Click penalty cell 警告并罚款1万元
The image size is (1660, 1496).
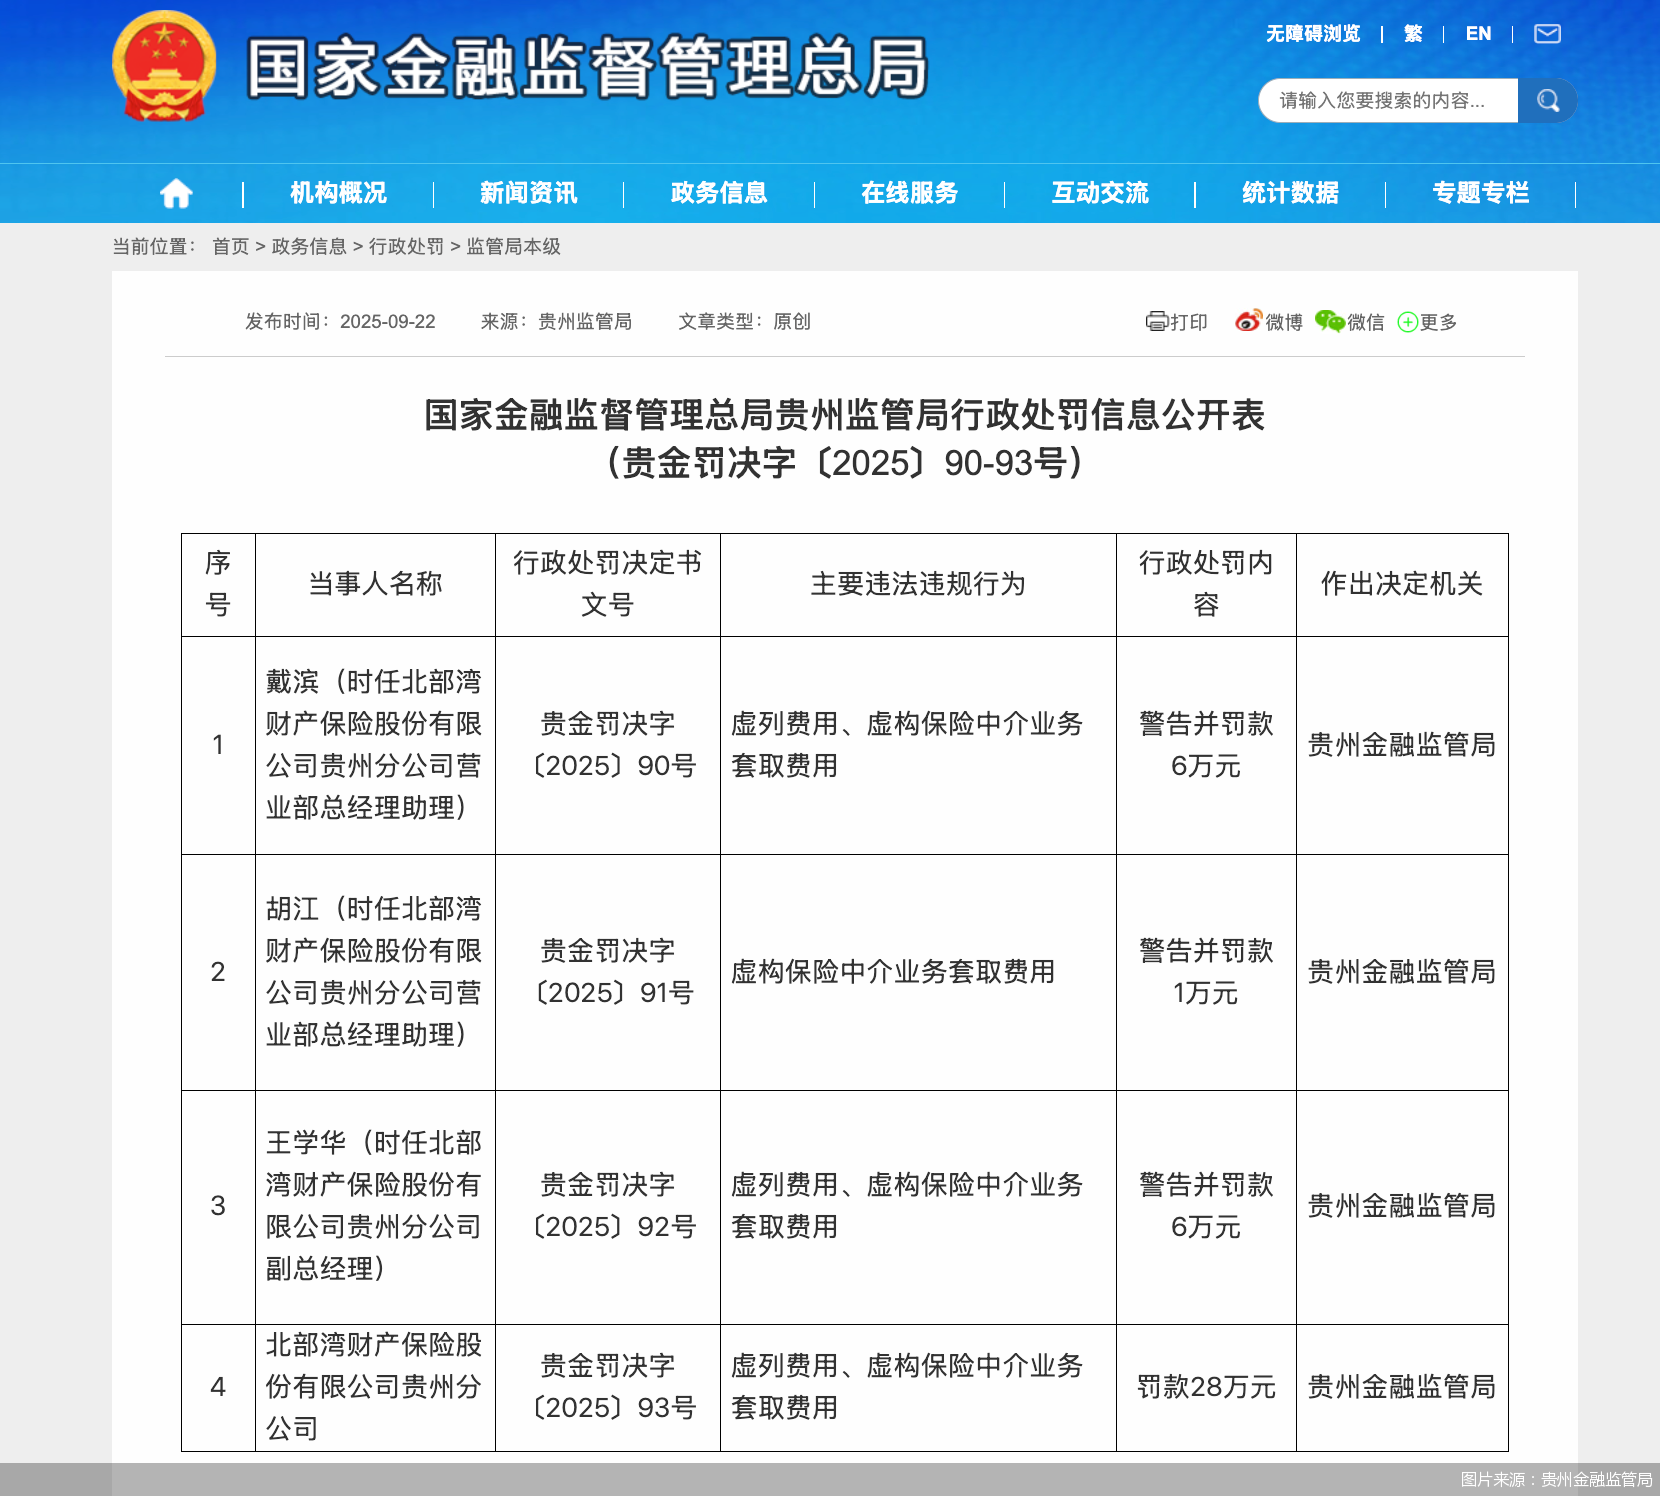(1206, 972)
